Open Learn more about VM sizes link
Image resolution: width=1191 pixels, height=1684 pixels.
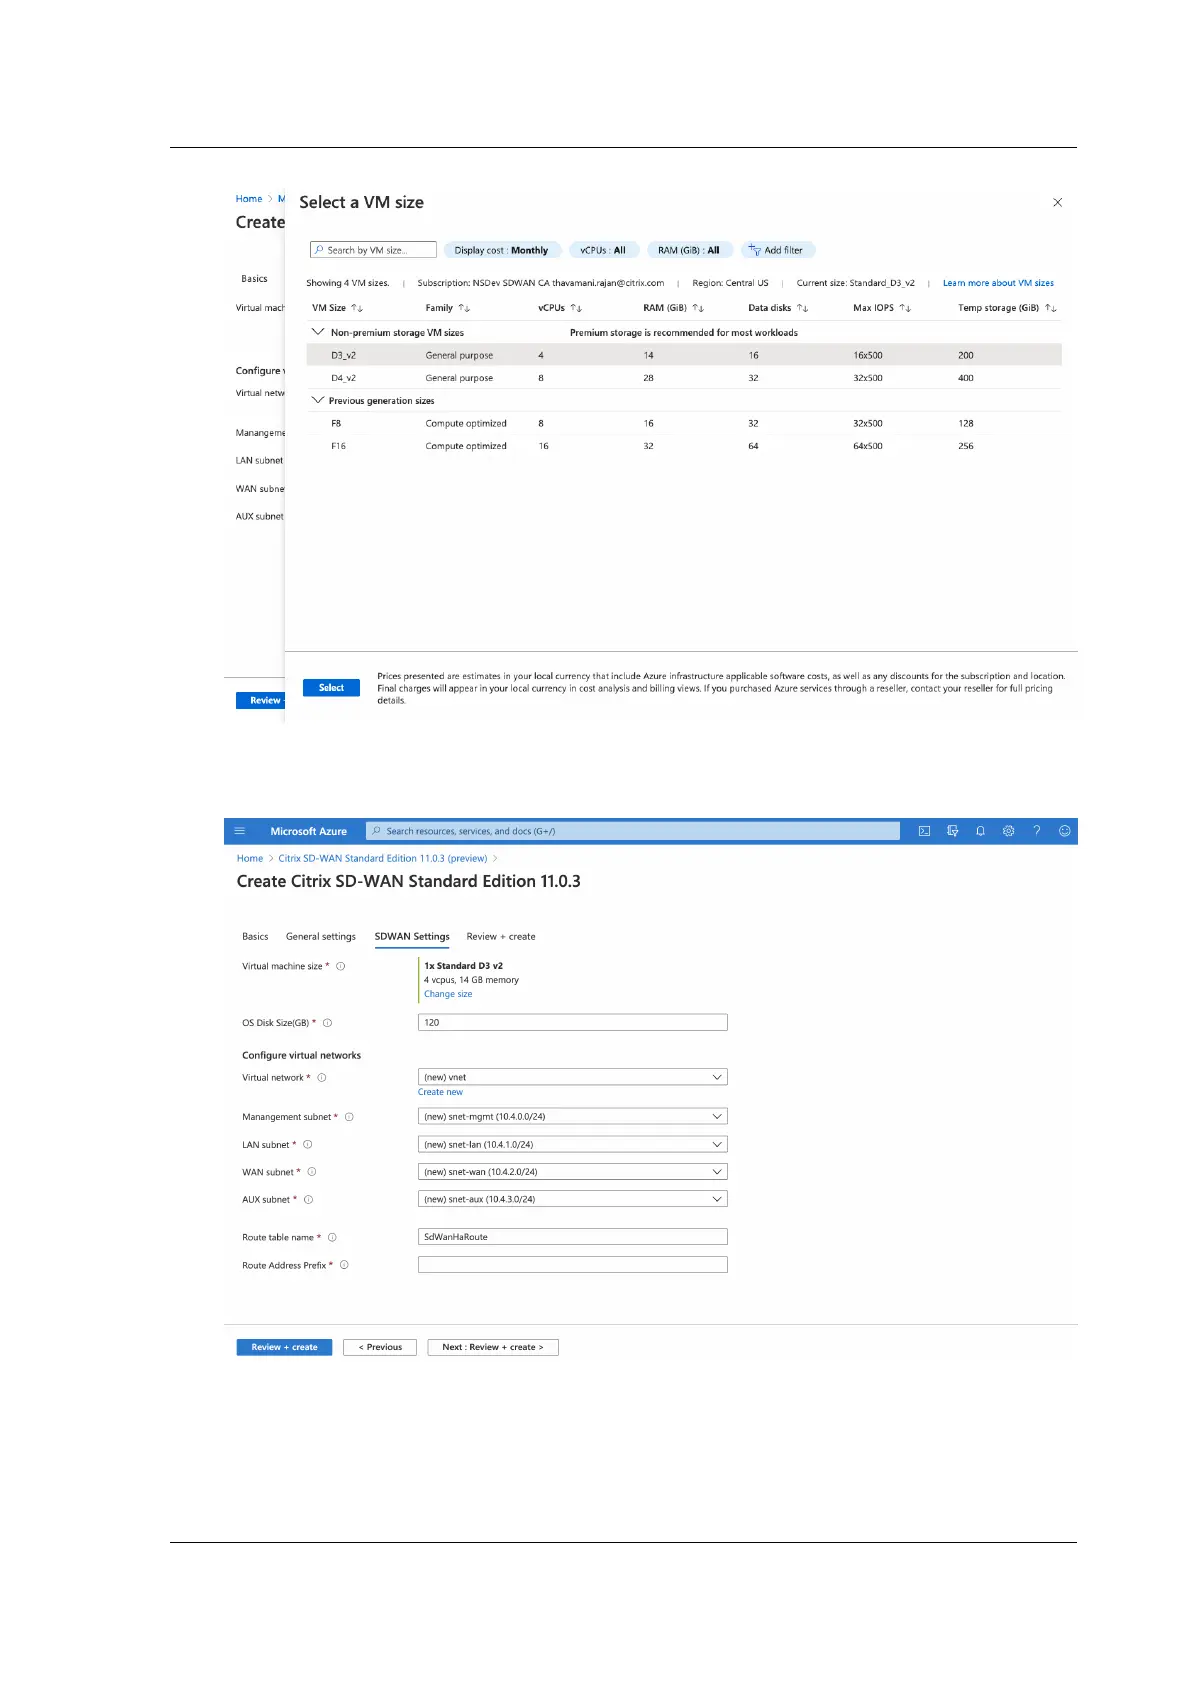click(998, 283)
